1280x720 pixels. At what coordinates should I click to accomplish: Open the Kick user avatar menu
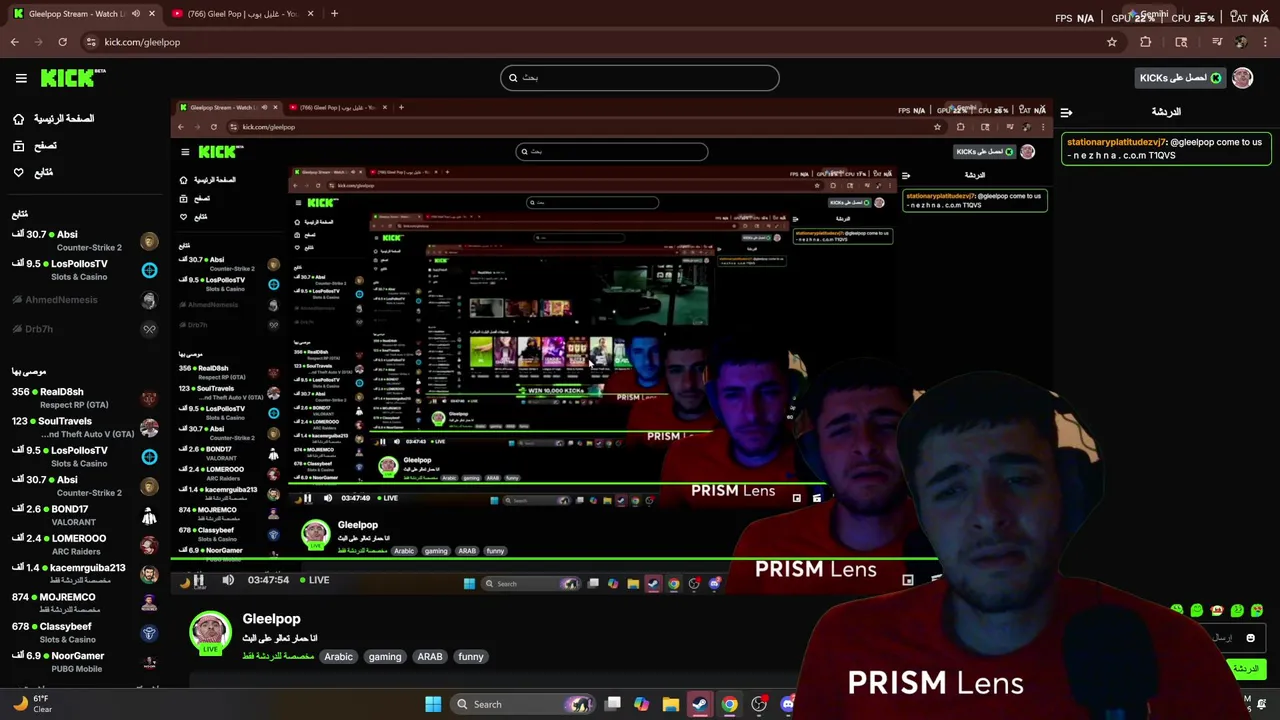[1242, 78]
